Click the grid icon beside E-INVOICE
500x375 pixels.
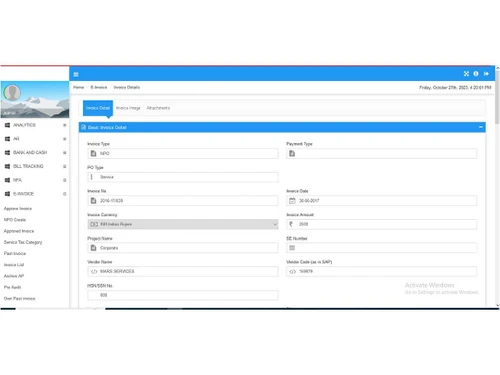[7, 194]
